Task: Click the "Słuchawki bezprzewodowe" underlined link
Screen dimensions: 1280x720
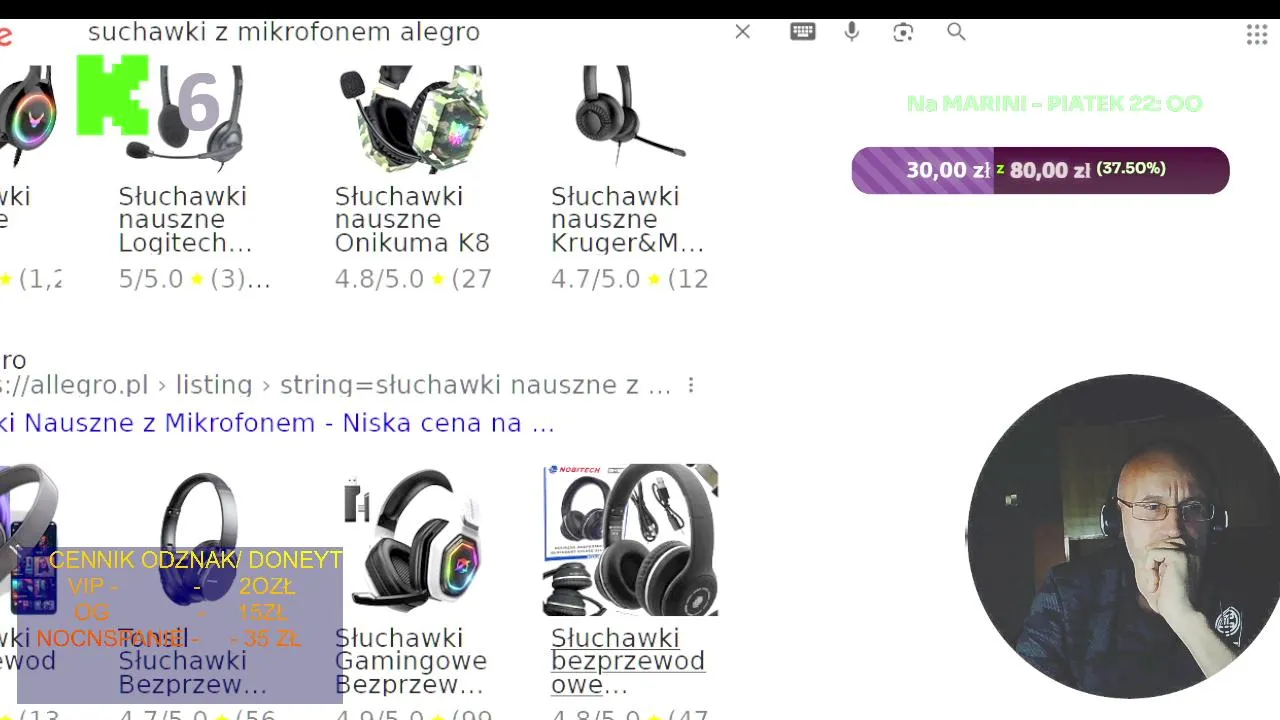Action: coord(628,661)
